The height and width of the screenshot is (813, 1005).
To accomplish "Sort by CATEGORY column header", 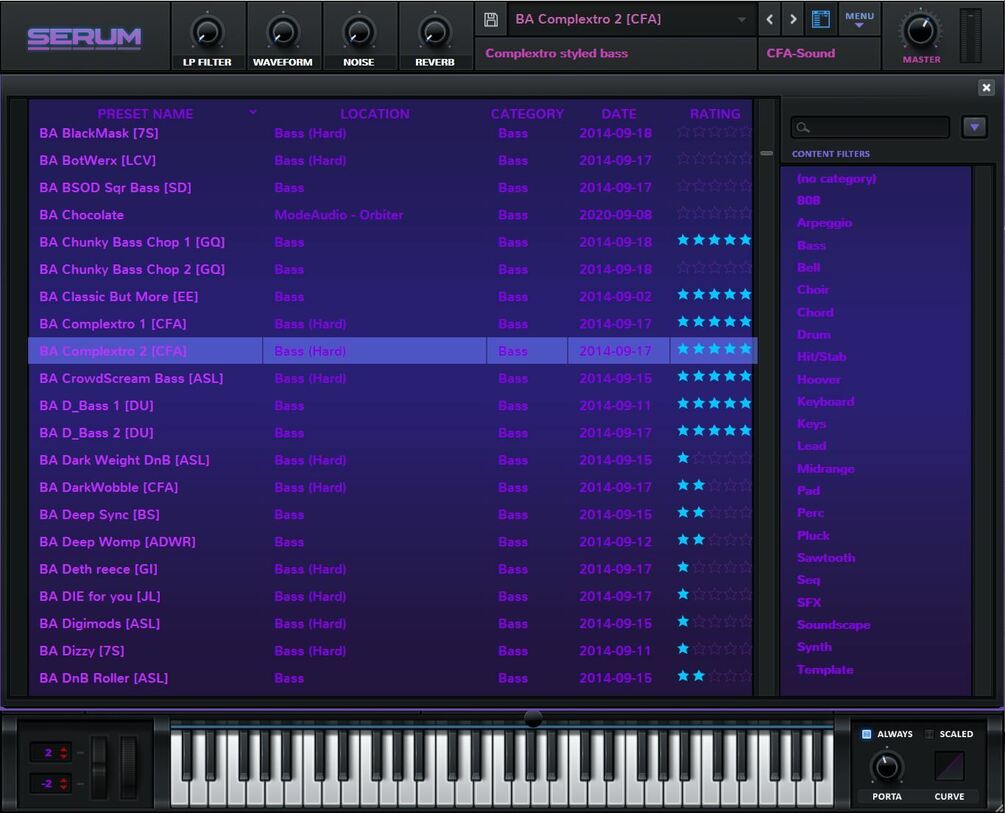I will (x=527, y=113).
